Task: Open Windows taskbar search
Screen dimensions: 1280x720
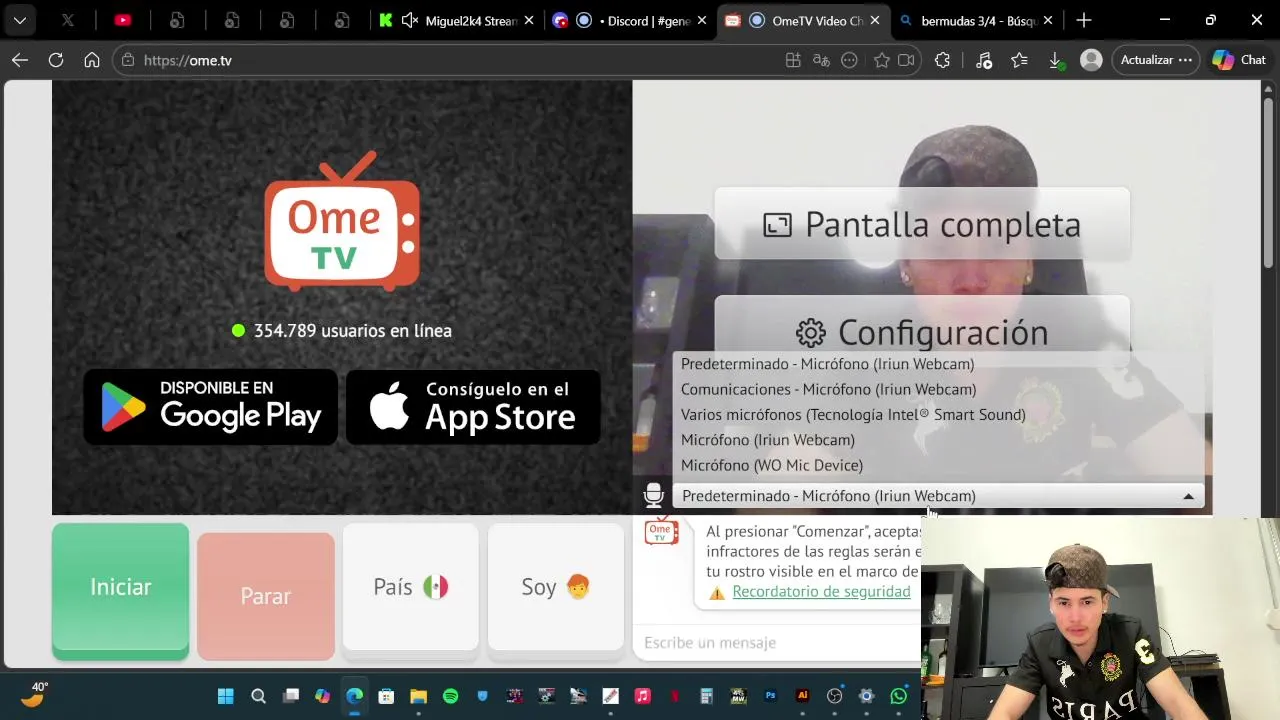Action: tap(258, 696)
